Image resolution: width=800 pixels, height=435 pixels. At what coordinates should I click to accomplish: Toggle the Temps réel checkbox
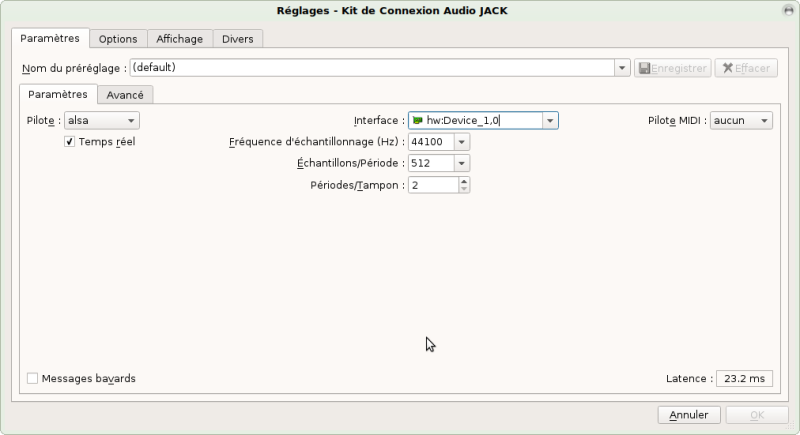tap(69, 142)
